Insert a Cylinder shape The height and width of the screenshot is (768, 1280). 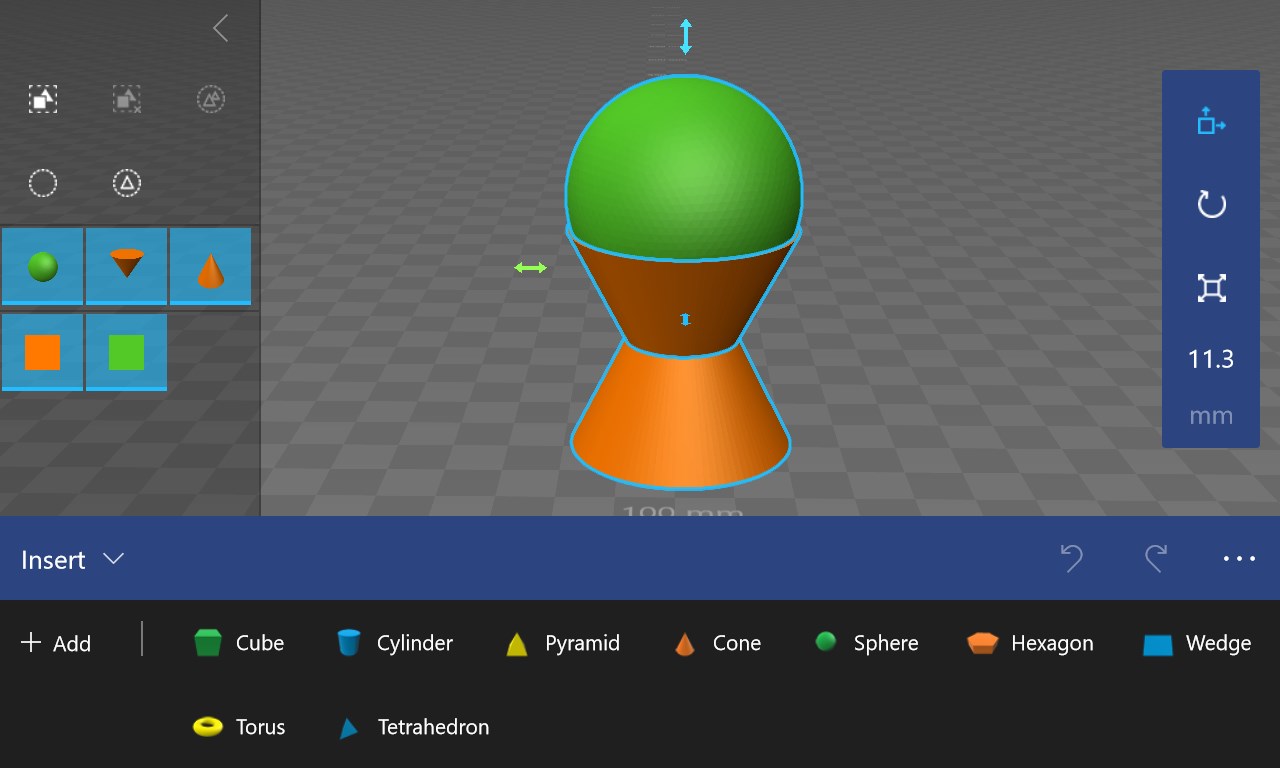click(x=394, y=643)
